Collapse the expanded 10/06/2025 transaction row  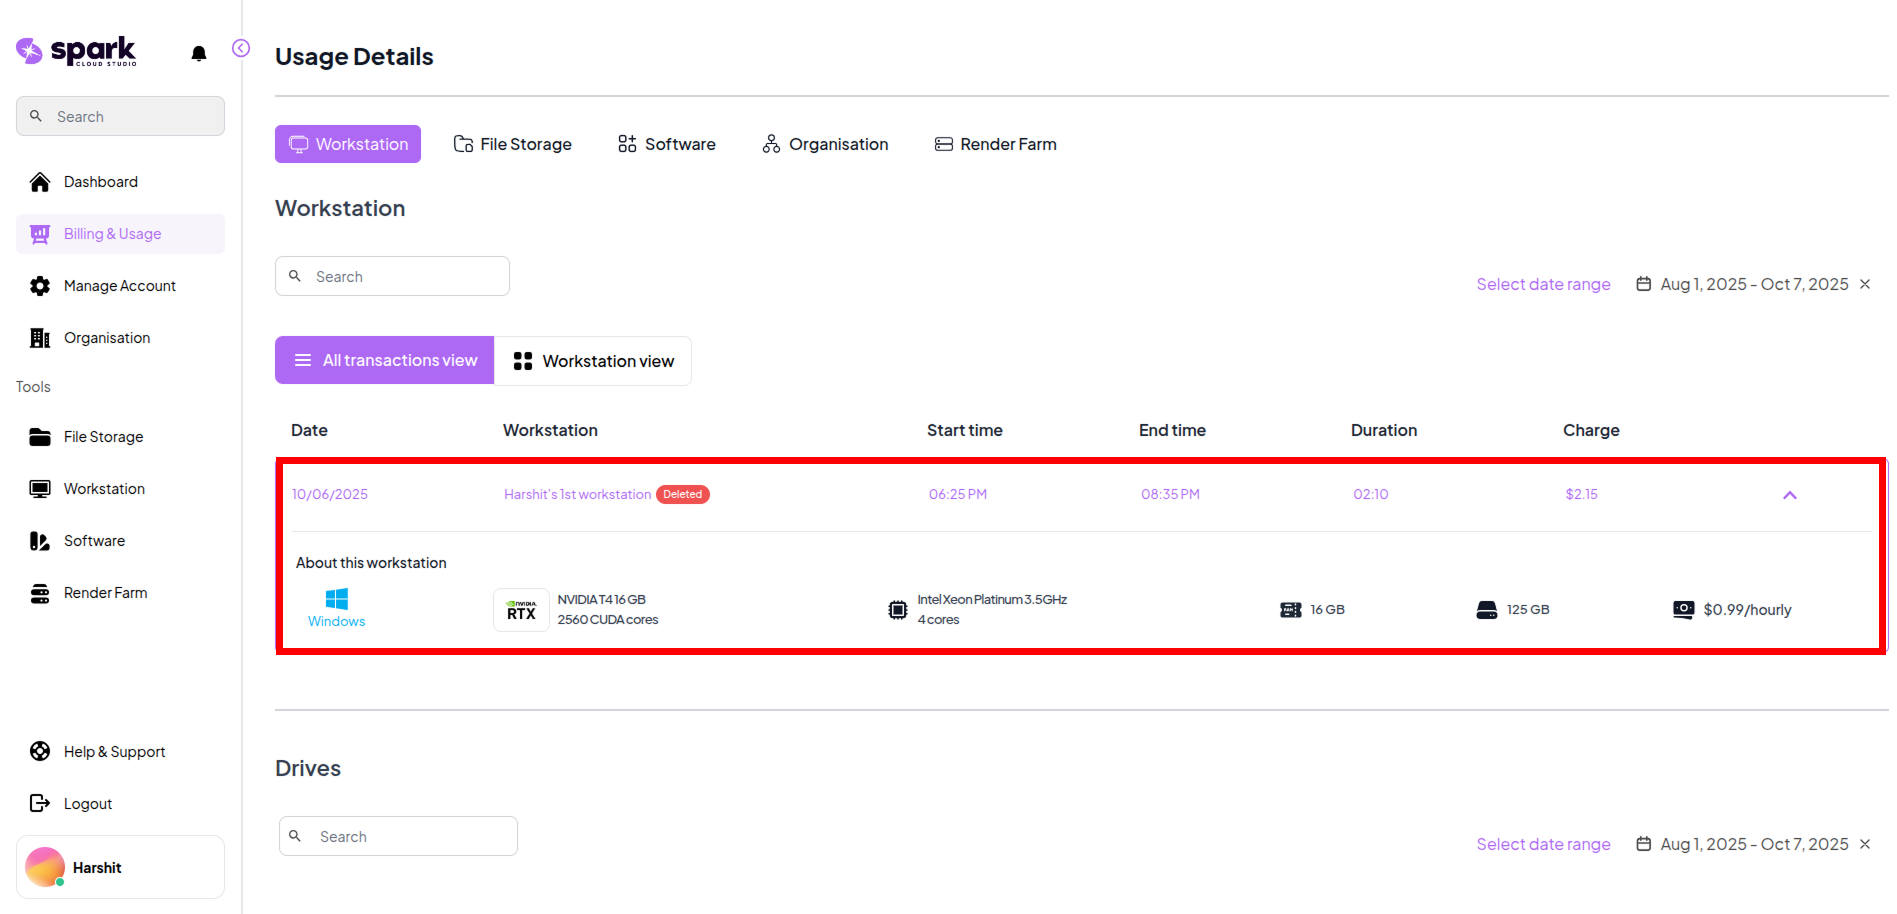pyautogui.click(x=1789, y=495)
